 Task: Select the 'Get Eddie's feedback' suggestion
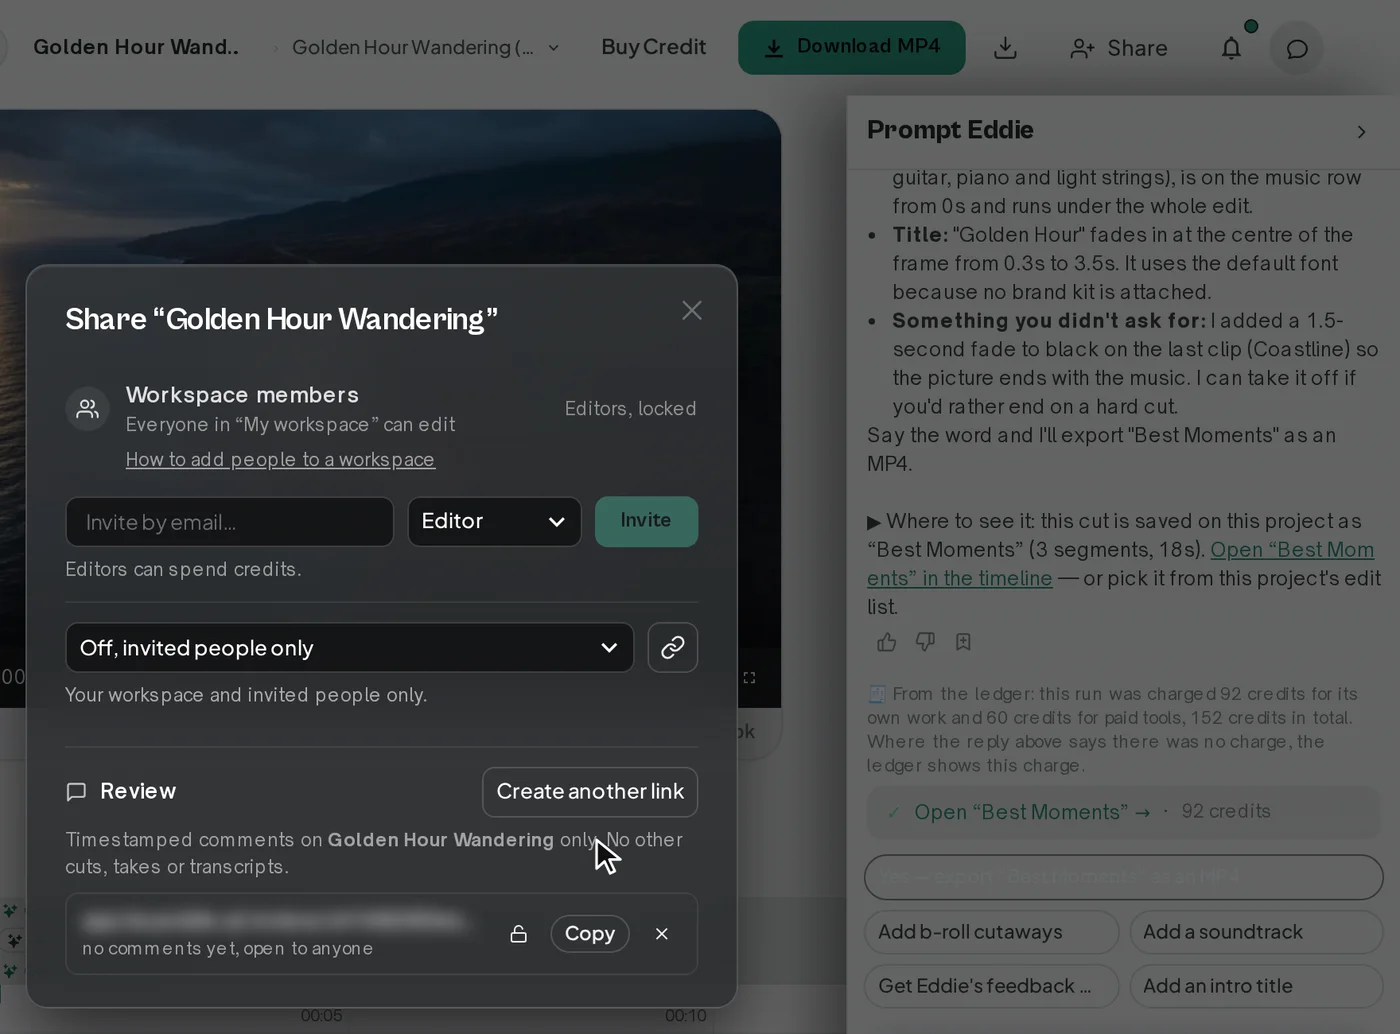click(991, 985)
